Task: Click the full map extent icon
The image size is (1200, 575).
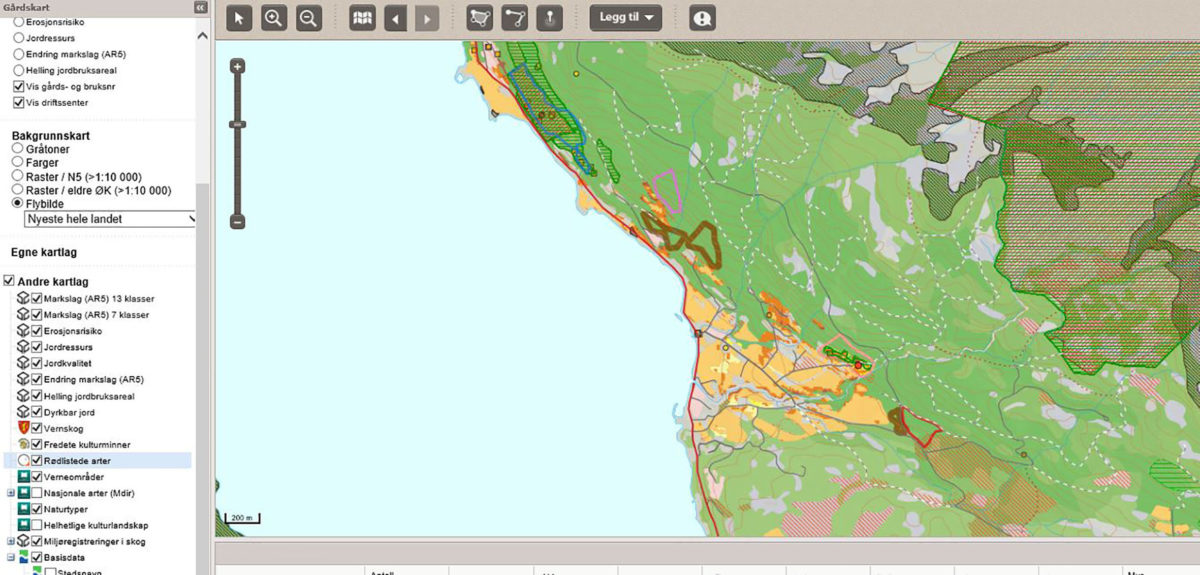Action: pyautogui.click(x=362, y=17)
